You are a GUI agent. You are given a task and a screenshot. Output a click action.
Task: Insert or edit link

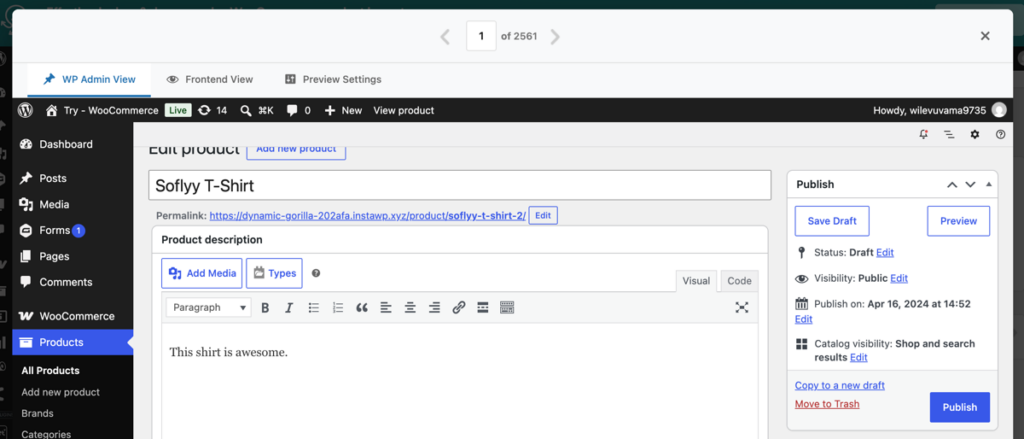[x=458, y=308]
